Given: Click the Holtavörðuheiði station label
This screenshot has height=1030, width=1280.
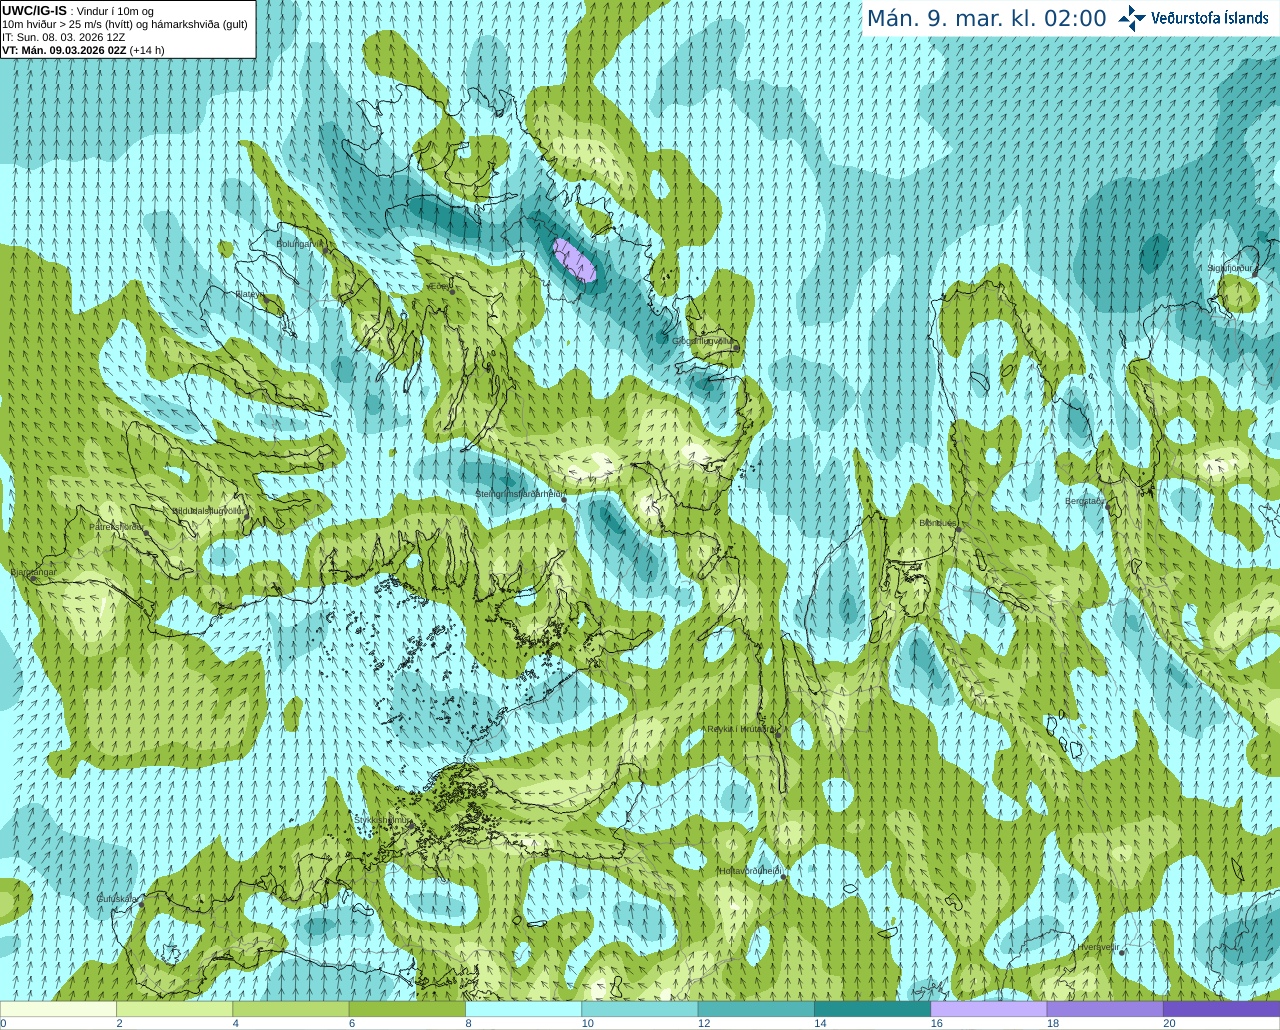Looking at the screenshot, I should point(749,871).
